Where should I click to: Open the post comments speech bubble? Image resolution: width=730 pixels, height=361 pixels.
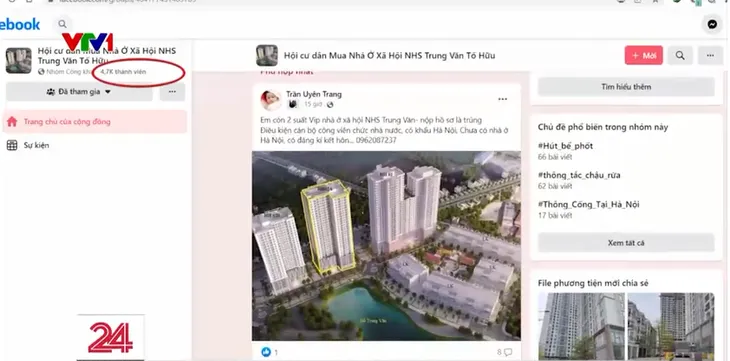pos(508,352)
